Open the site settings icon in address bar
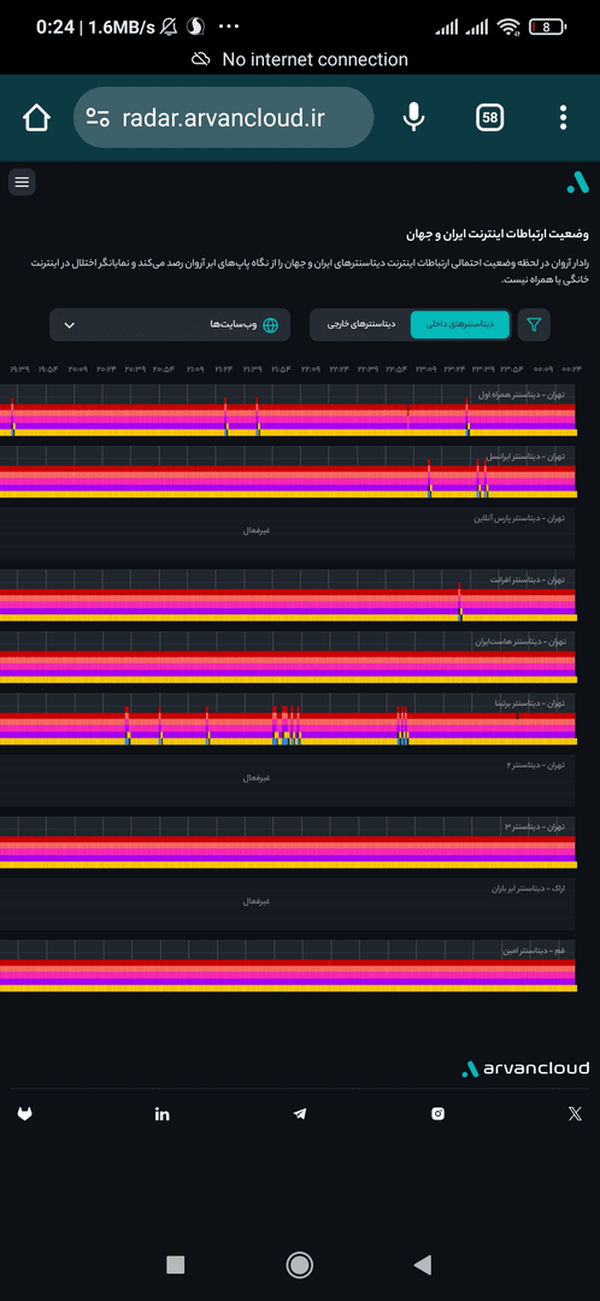This screenshot has height=1301, width=600. pos(97,118)
